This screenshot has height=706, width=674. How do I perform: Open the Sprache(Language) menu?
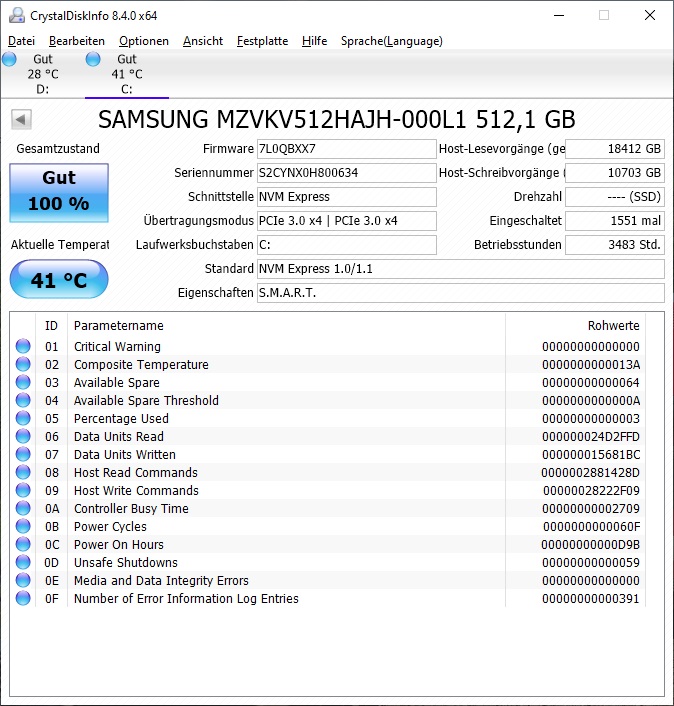pos(392,41)
